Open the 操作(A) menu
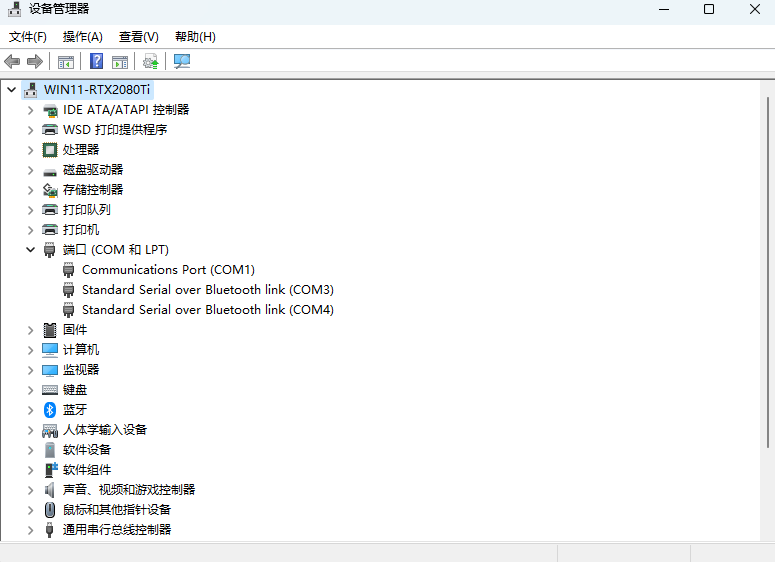This screenshot has width=775, height=562. point(83,37)
